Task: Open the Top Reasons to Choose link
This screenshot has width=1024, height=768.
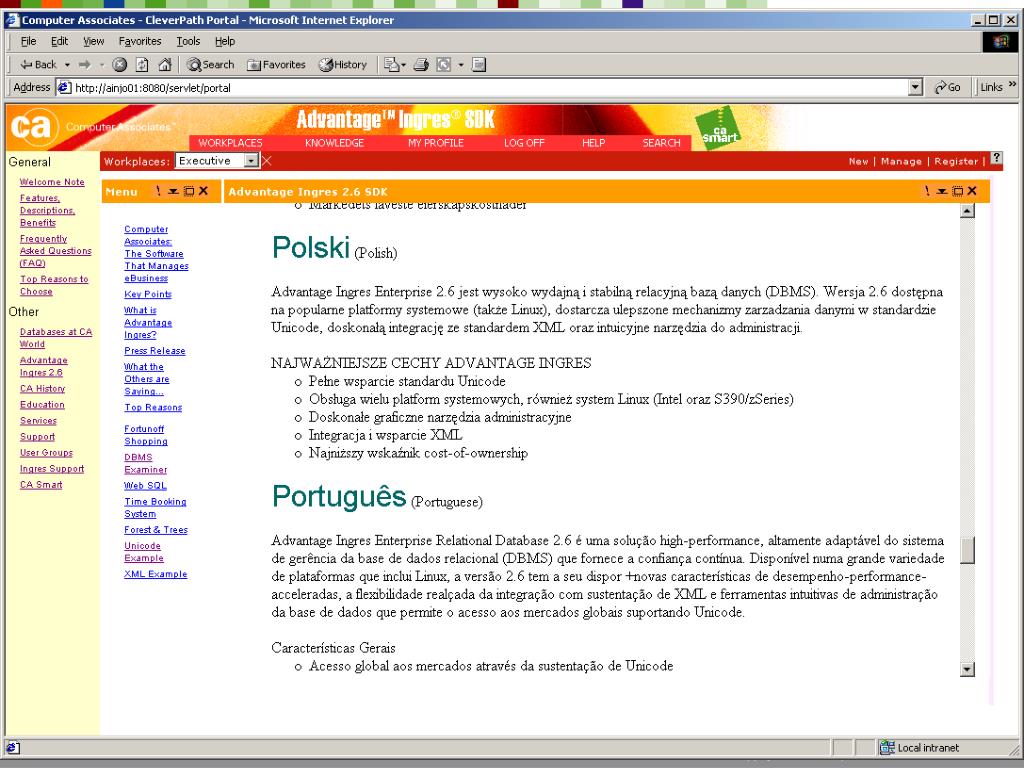Action: (54, 285)
